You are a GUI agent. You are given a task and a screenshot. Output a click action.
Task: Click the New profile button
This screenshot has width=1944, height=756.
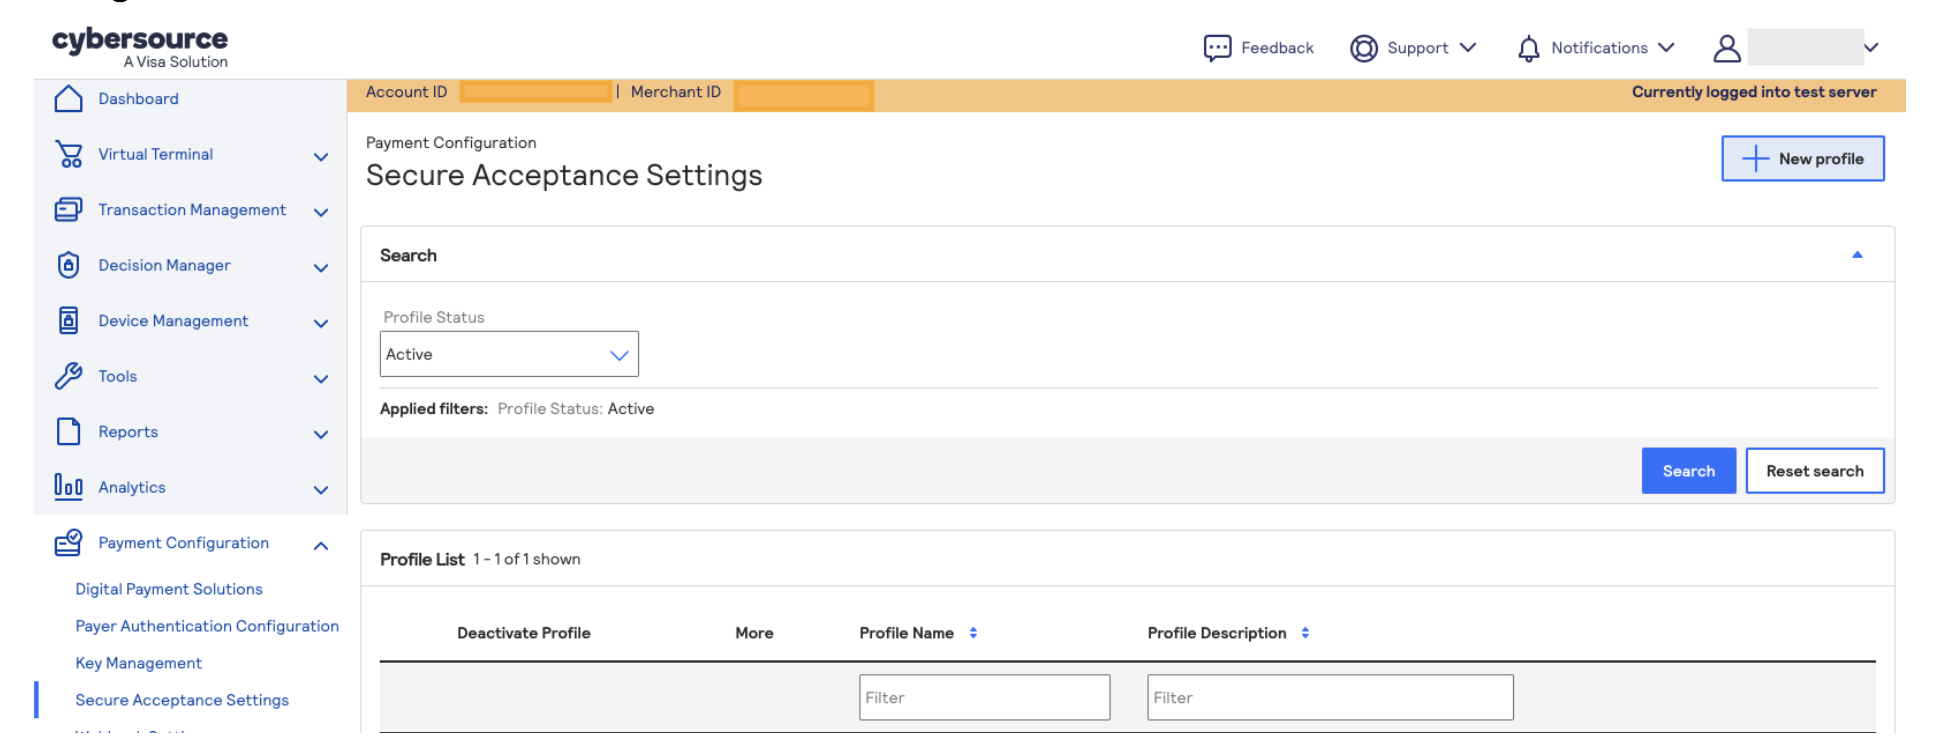click(x=1803, y=159)
